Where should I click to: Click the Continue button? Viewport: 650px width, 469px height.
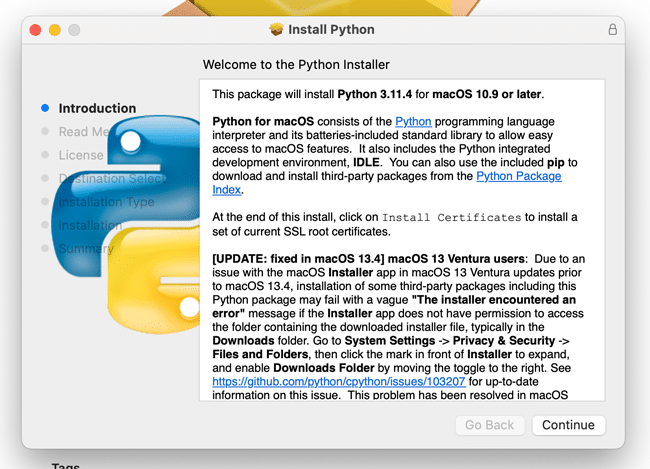coord(568,425)
